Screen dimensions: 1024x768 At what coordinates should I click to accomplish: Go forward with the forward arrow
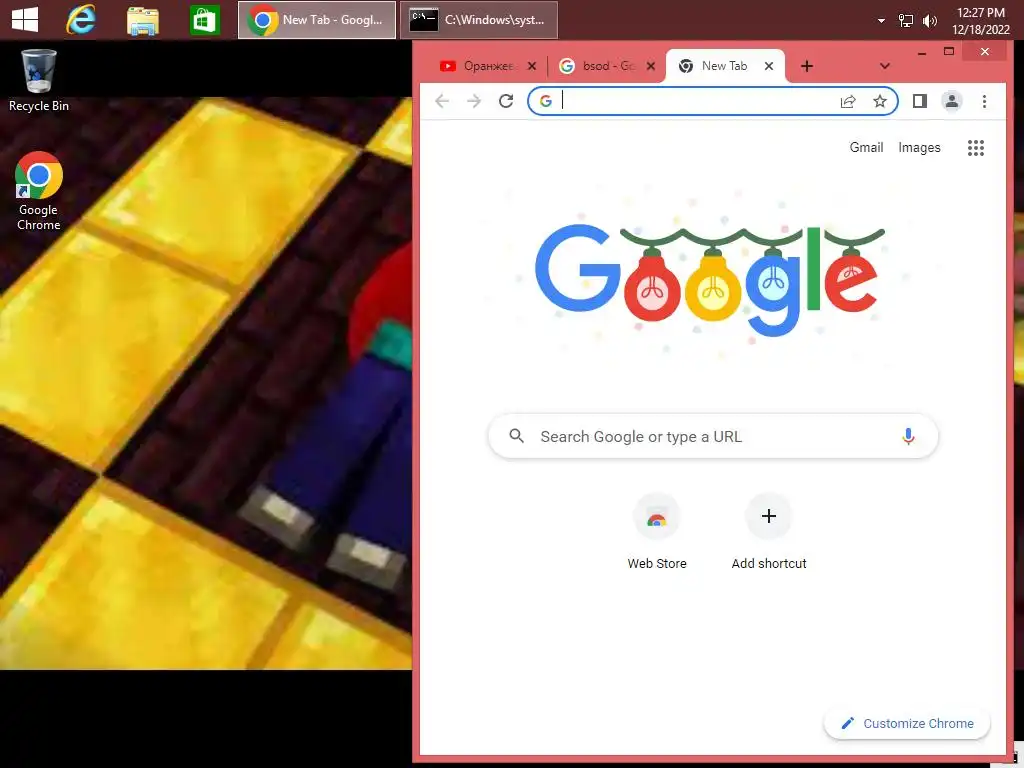pyautogui.click(x=474, y=101)
